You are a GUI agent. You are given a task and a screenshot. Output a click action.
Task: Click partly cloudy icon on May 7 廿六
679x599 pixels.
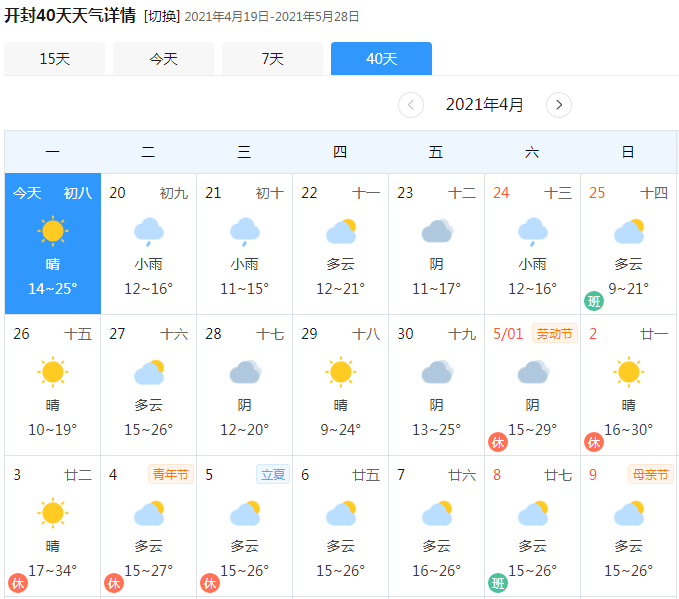pyautogui.click(x=437, y=514)
